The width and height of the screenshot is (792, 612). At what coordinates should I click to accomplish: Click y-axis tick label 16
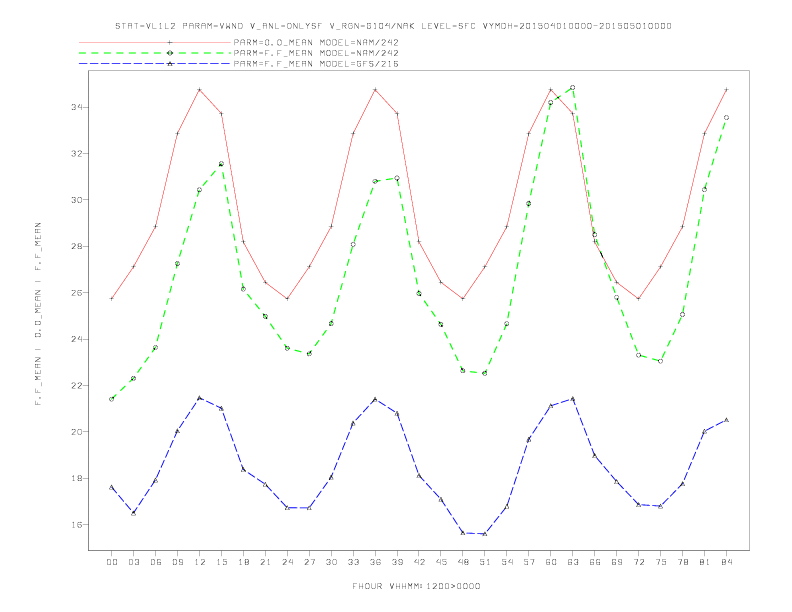(77, 525)
